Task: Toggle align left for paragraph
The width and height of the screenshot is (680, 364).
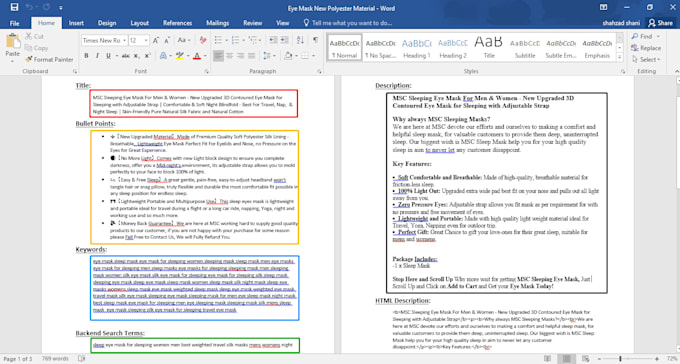Action: click(218, 56)
